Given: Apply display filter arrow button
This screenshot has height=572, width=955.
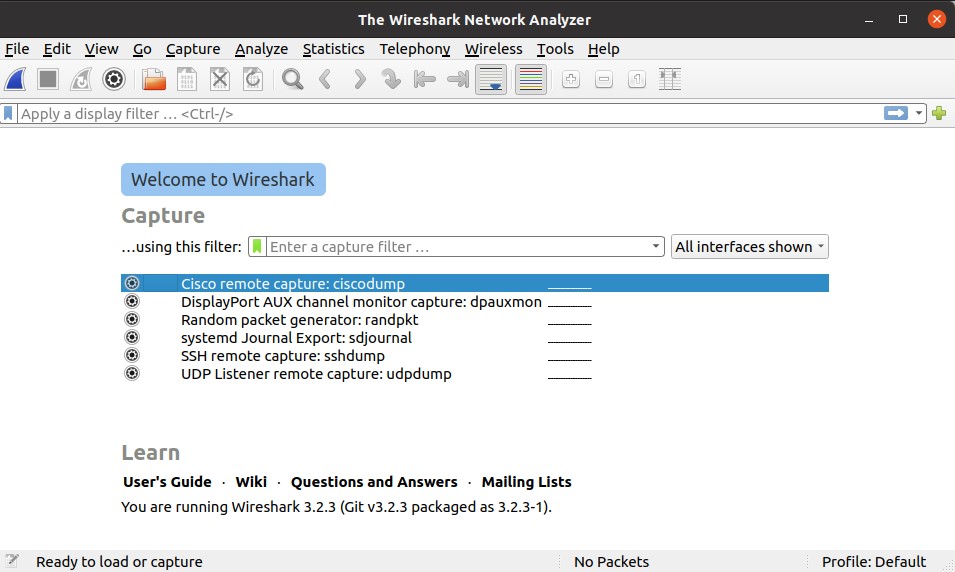Looking at the screenshot, I should click(x=896, y=113).
